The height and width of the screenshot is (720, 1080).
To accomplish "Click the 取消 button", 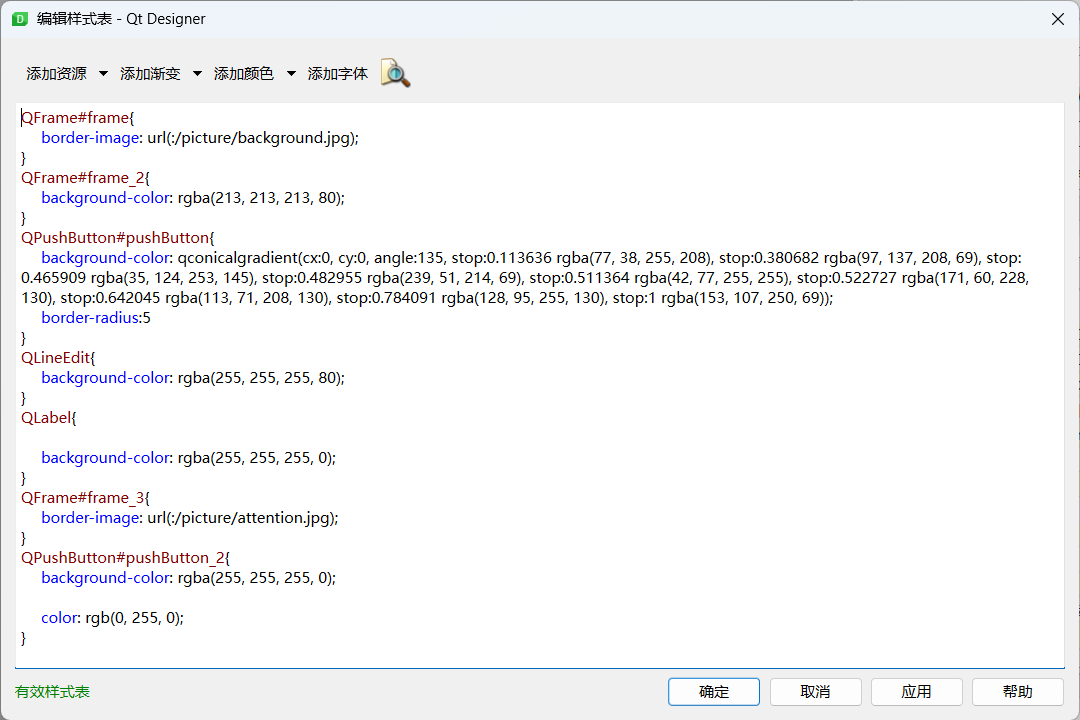I will coord(815,691).
